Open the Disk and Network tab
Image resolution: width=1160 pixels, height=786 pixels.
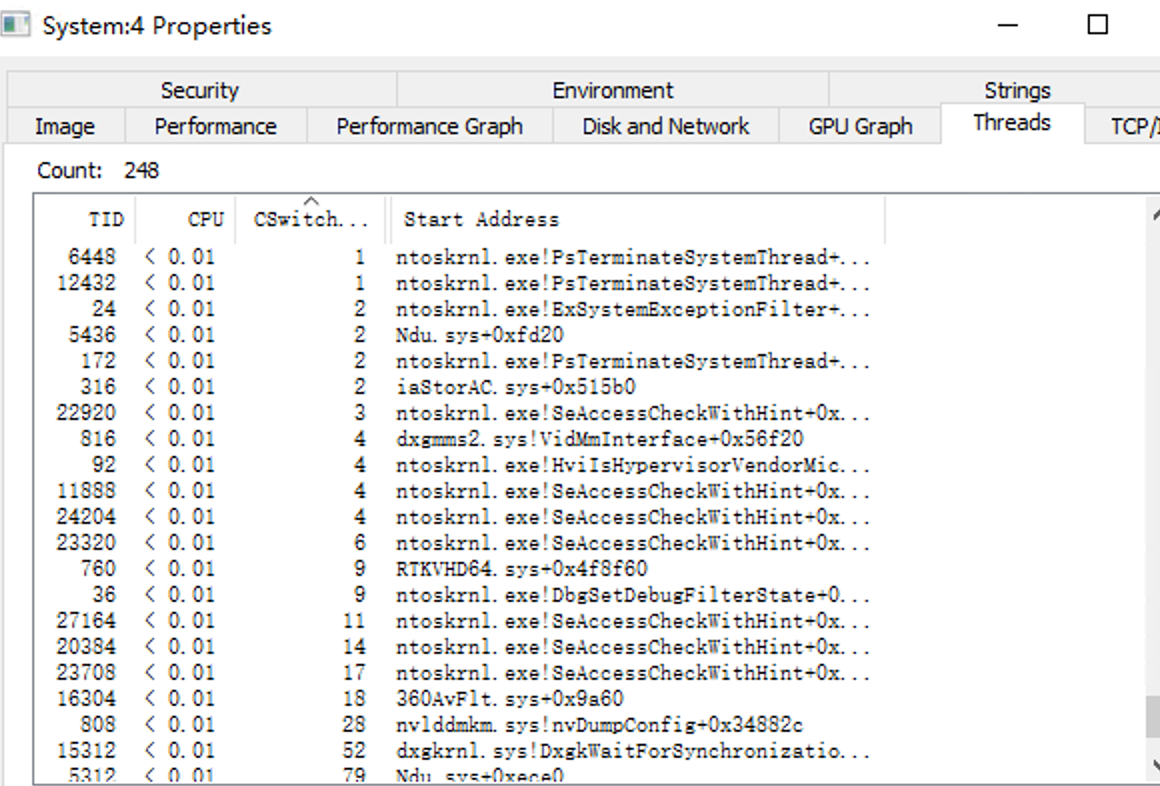pos(666,126)
